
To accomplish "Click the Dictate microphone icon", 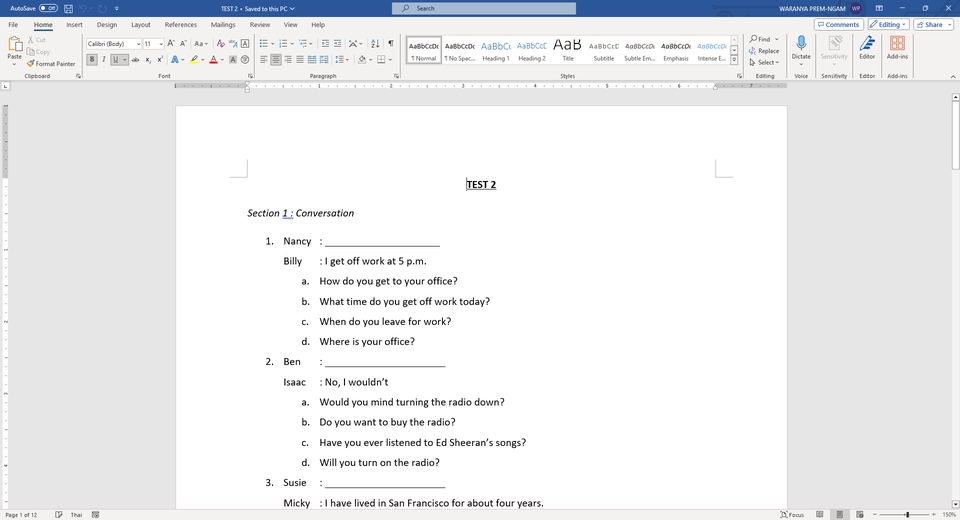I will (801, 43).
